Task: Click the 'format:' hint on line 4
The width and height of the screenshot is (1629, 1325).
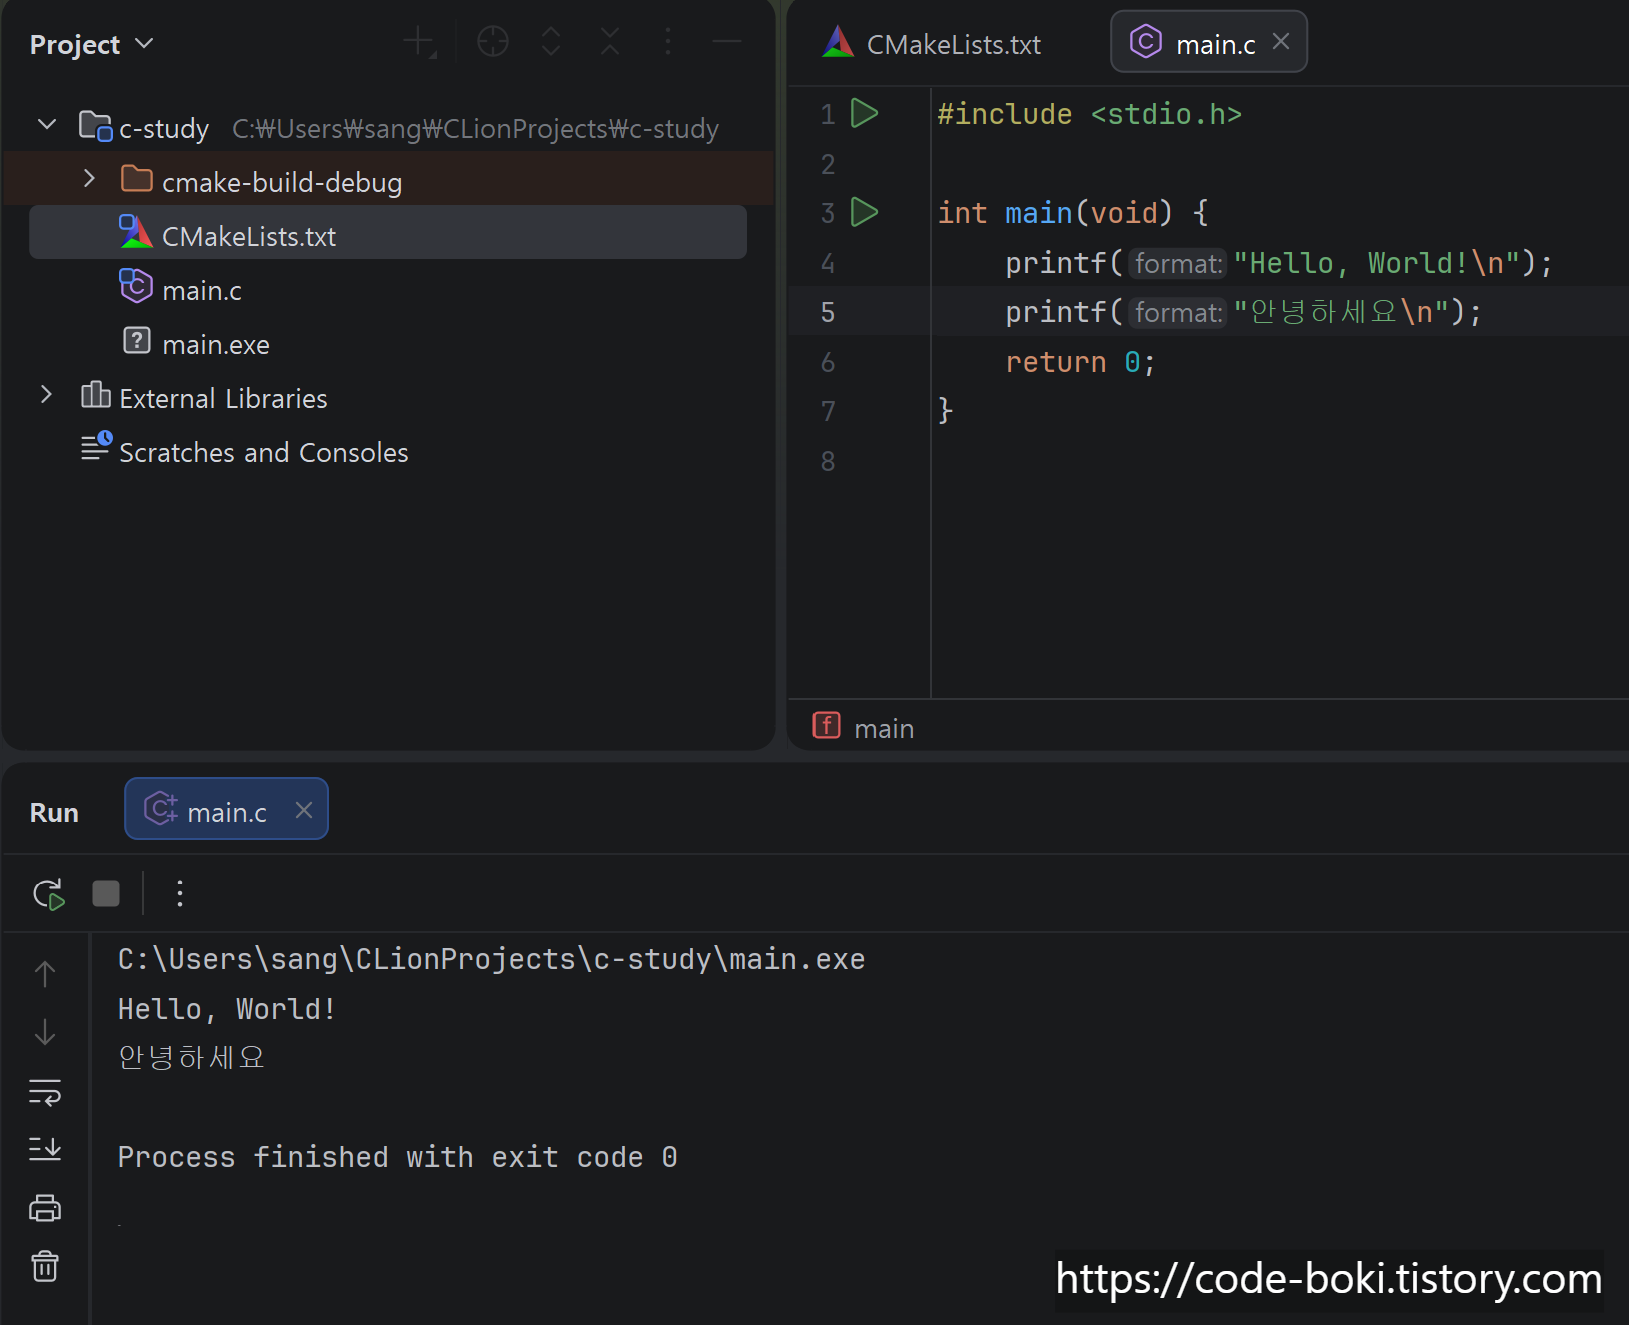Action: pyautogui.click(x=1178, y=263)
